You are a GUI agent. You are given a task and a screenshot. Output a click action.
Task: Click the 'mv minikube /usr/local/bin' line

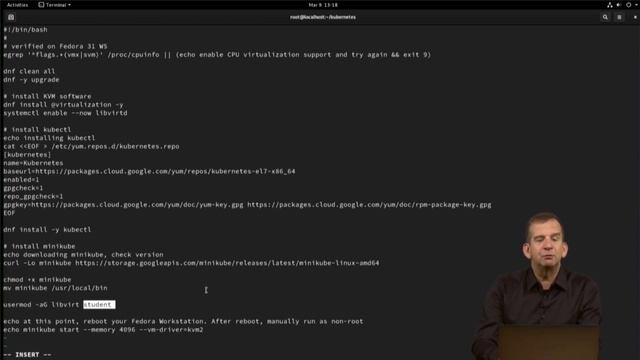point(55,288)
